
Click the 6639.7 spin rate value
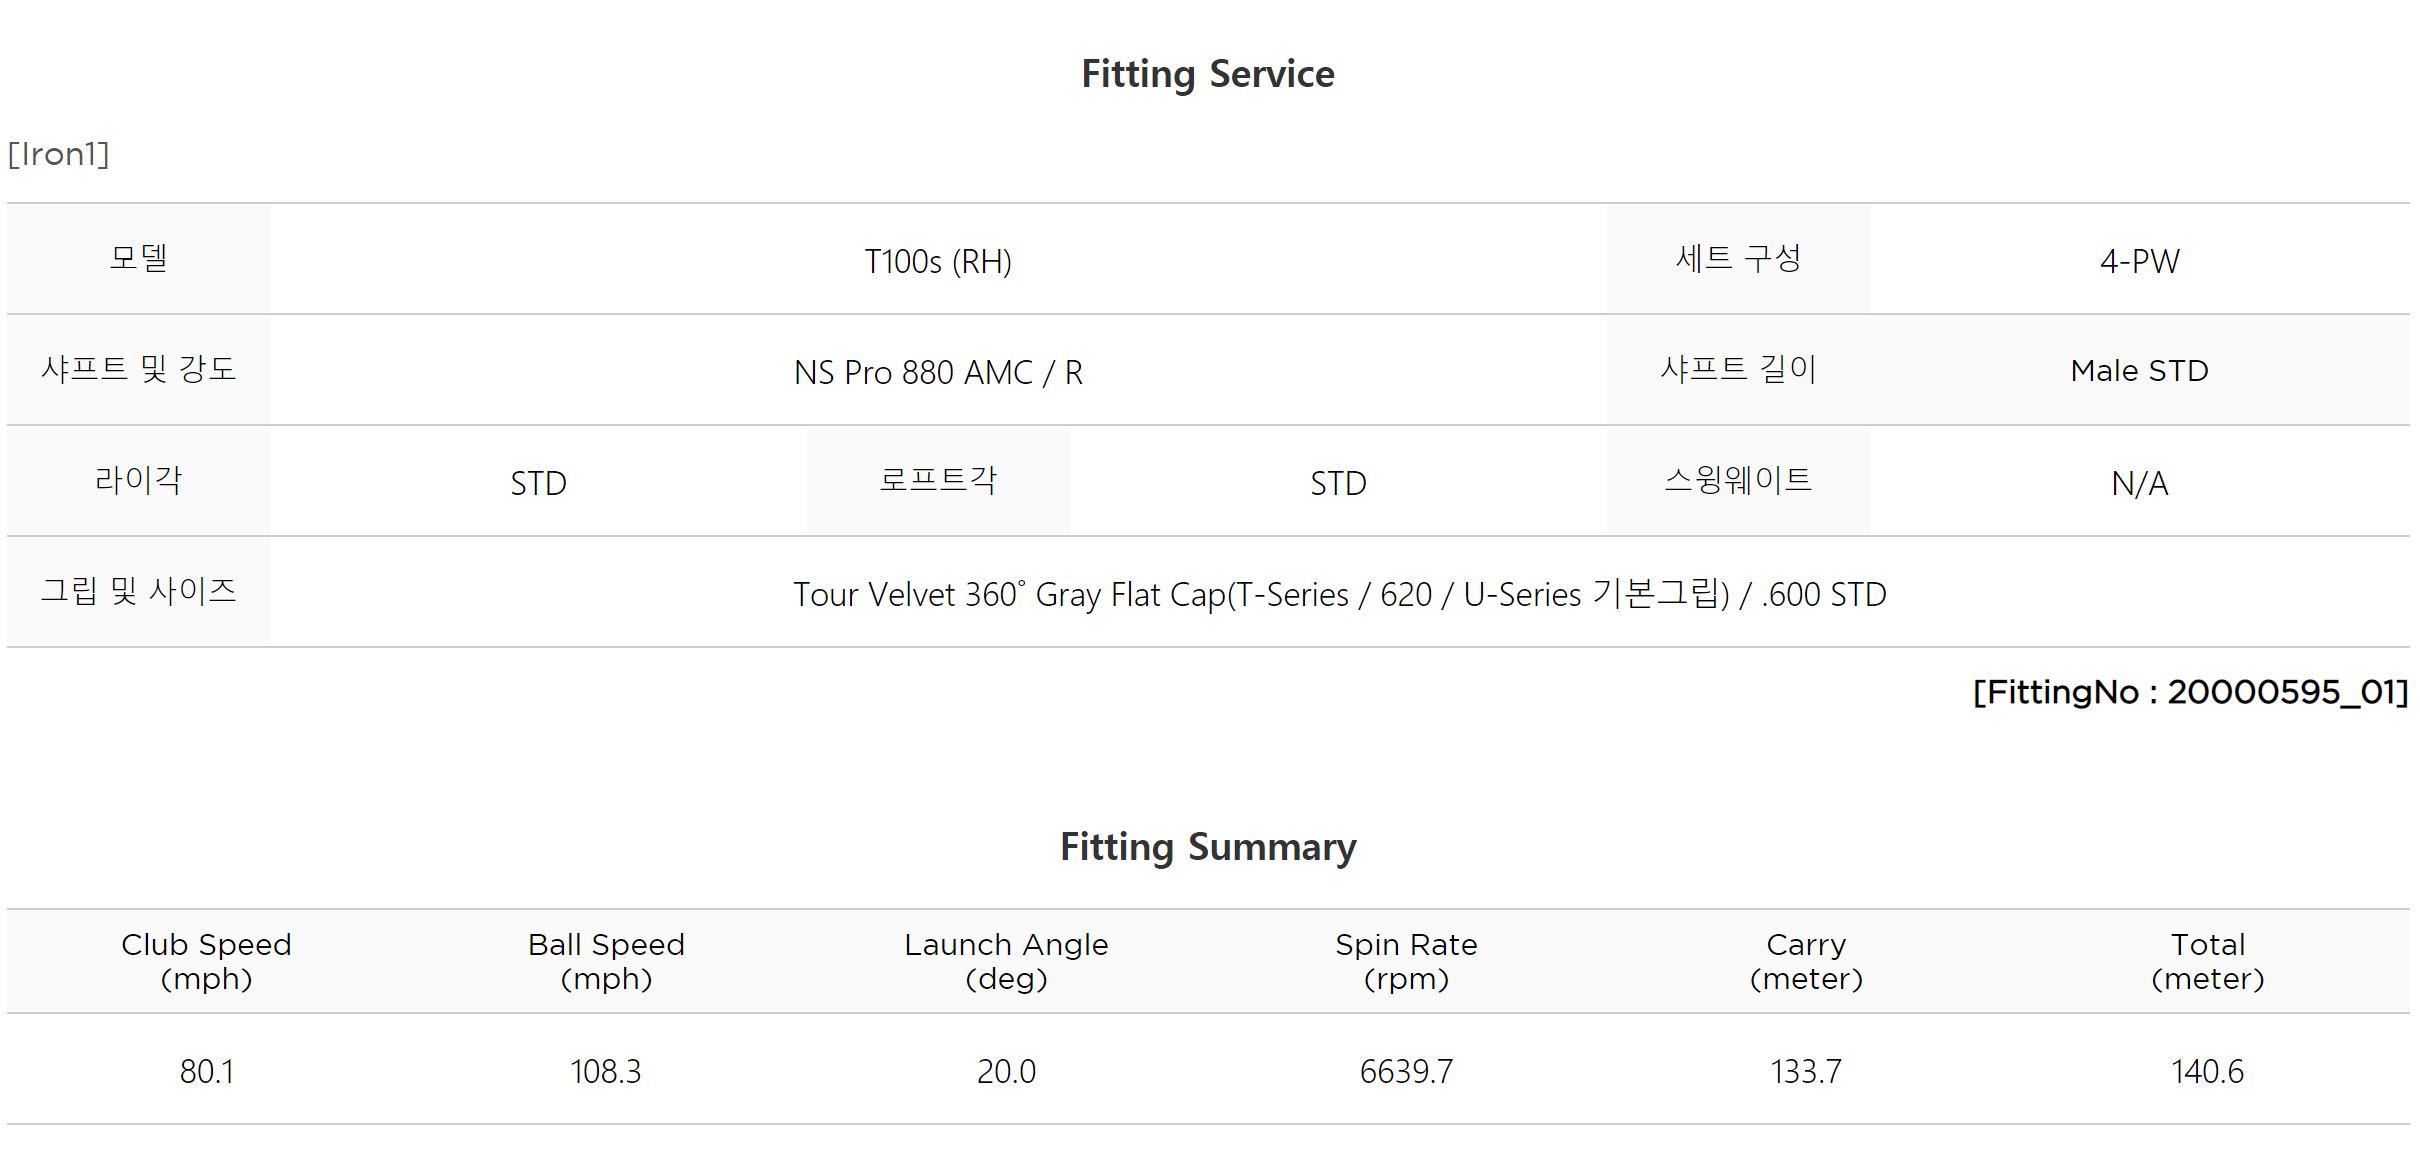tap(1406, 1071)
